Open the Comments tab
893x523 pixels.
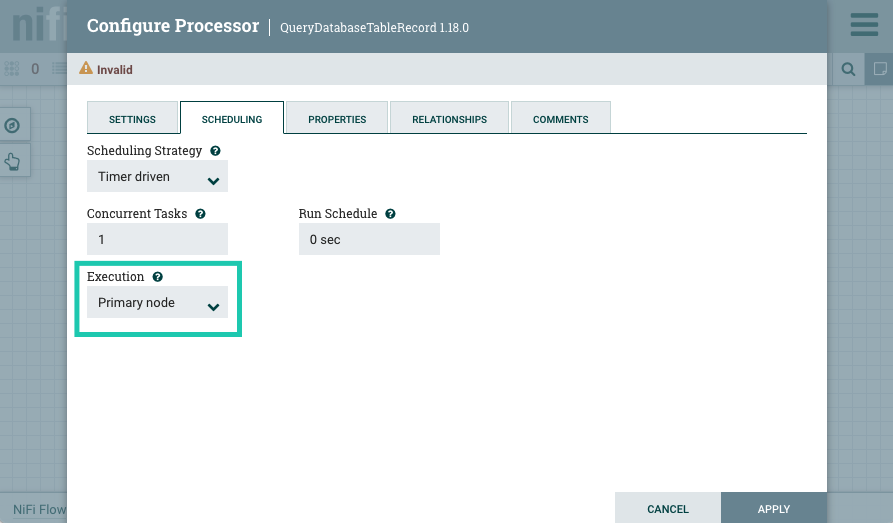coord(560,119)
